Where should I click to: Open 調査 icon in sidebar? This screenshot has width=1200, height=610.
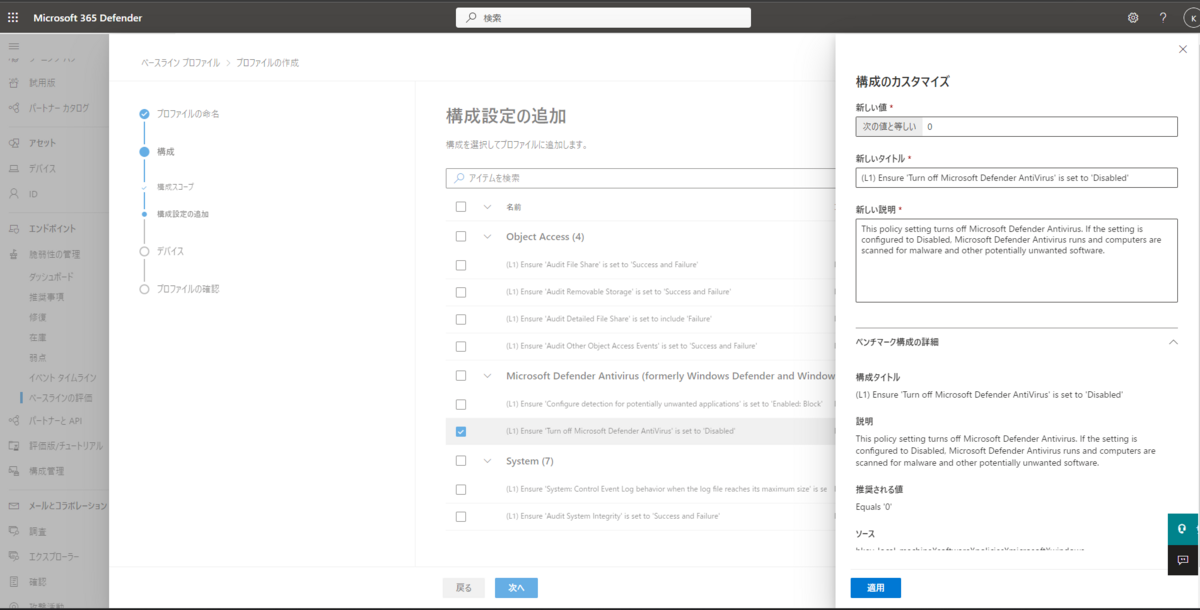[x=14, y=531]
